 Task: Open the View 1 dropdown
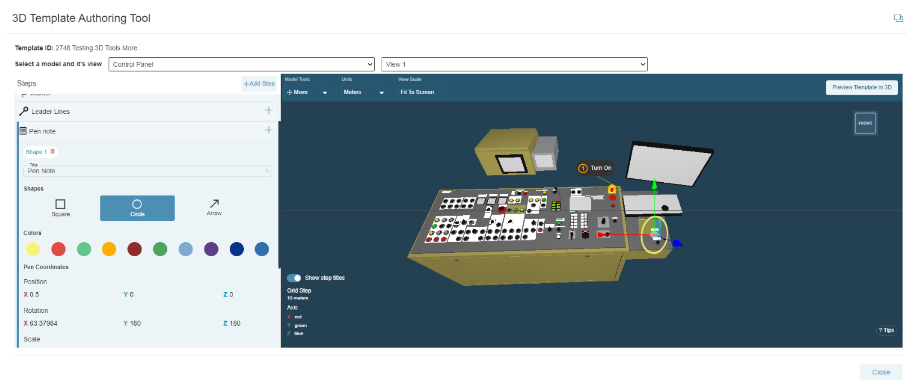tap(515, 64)
